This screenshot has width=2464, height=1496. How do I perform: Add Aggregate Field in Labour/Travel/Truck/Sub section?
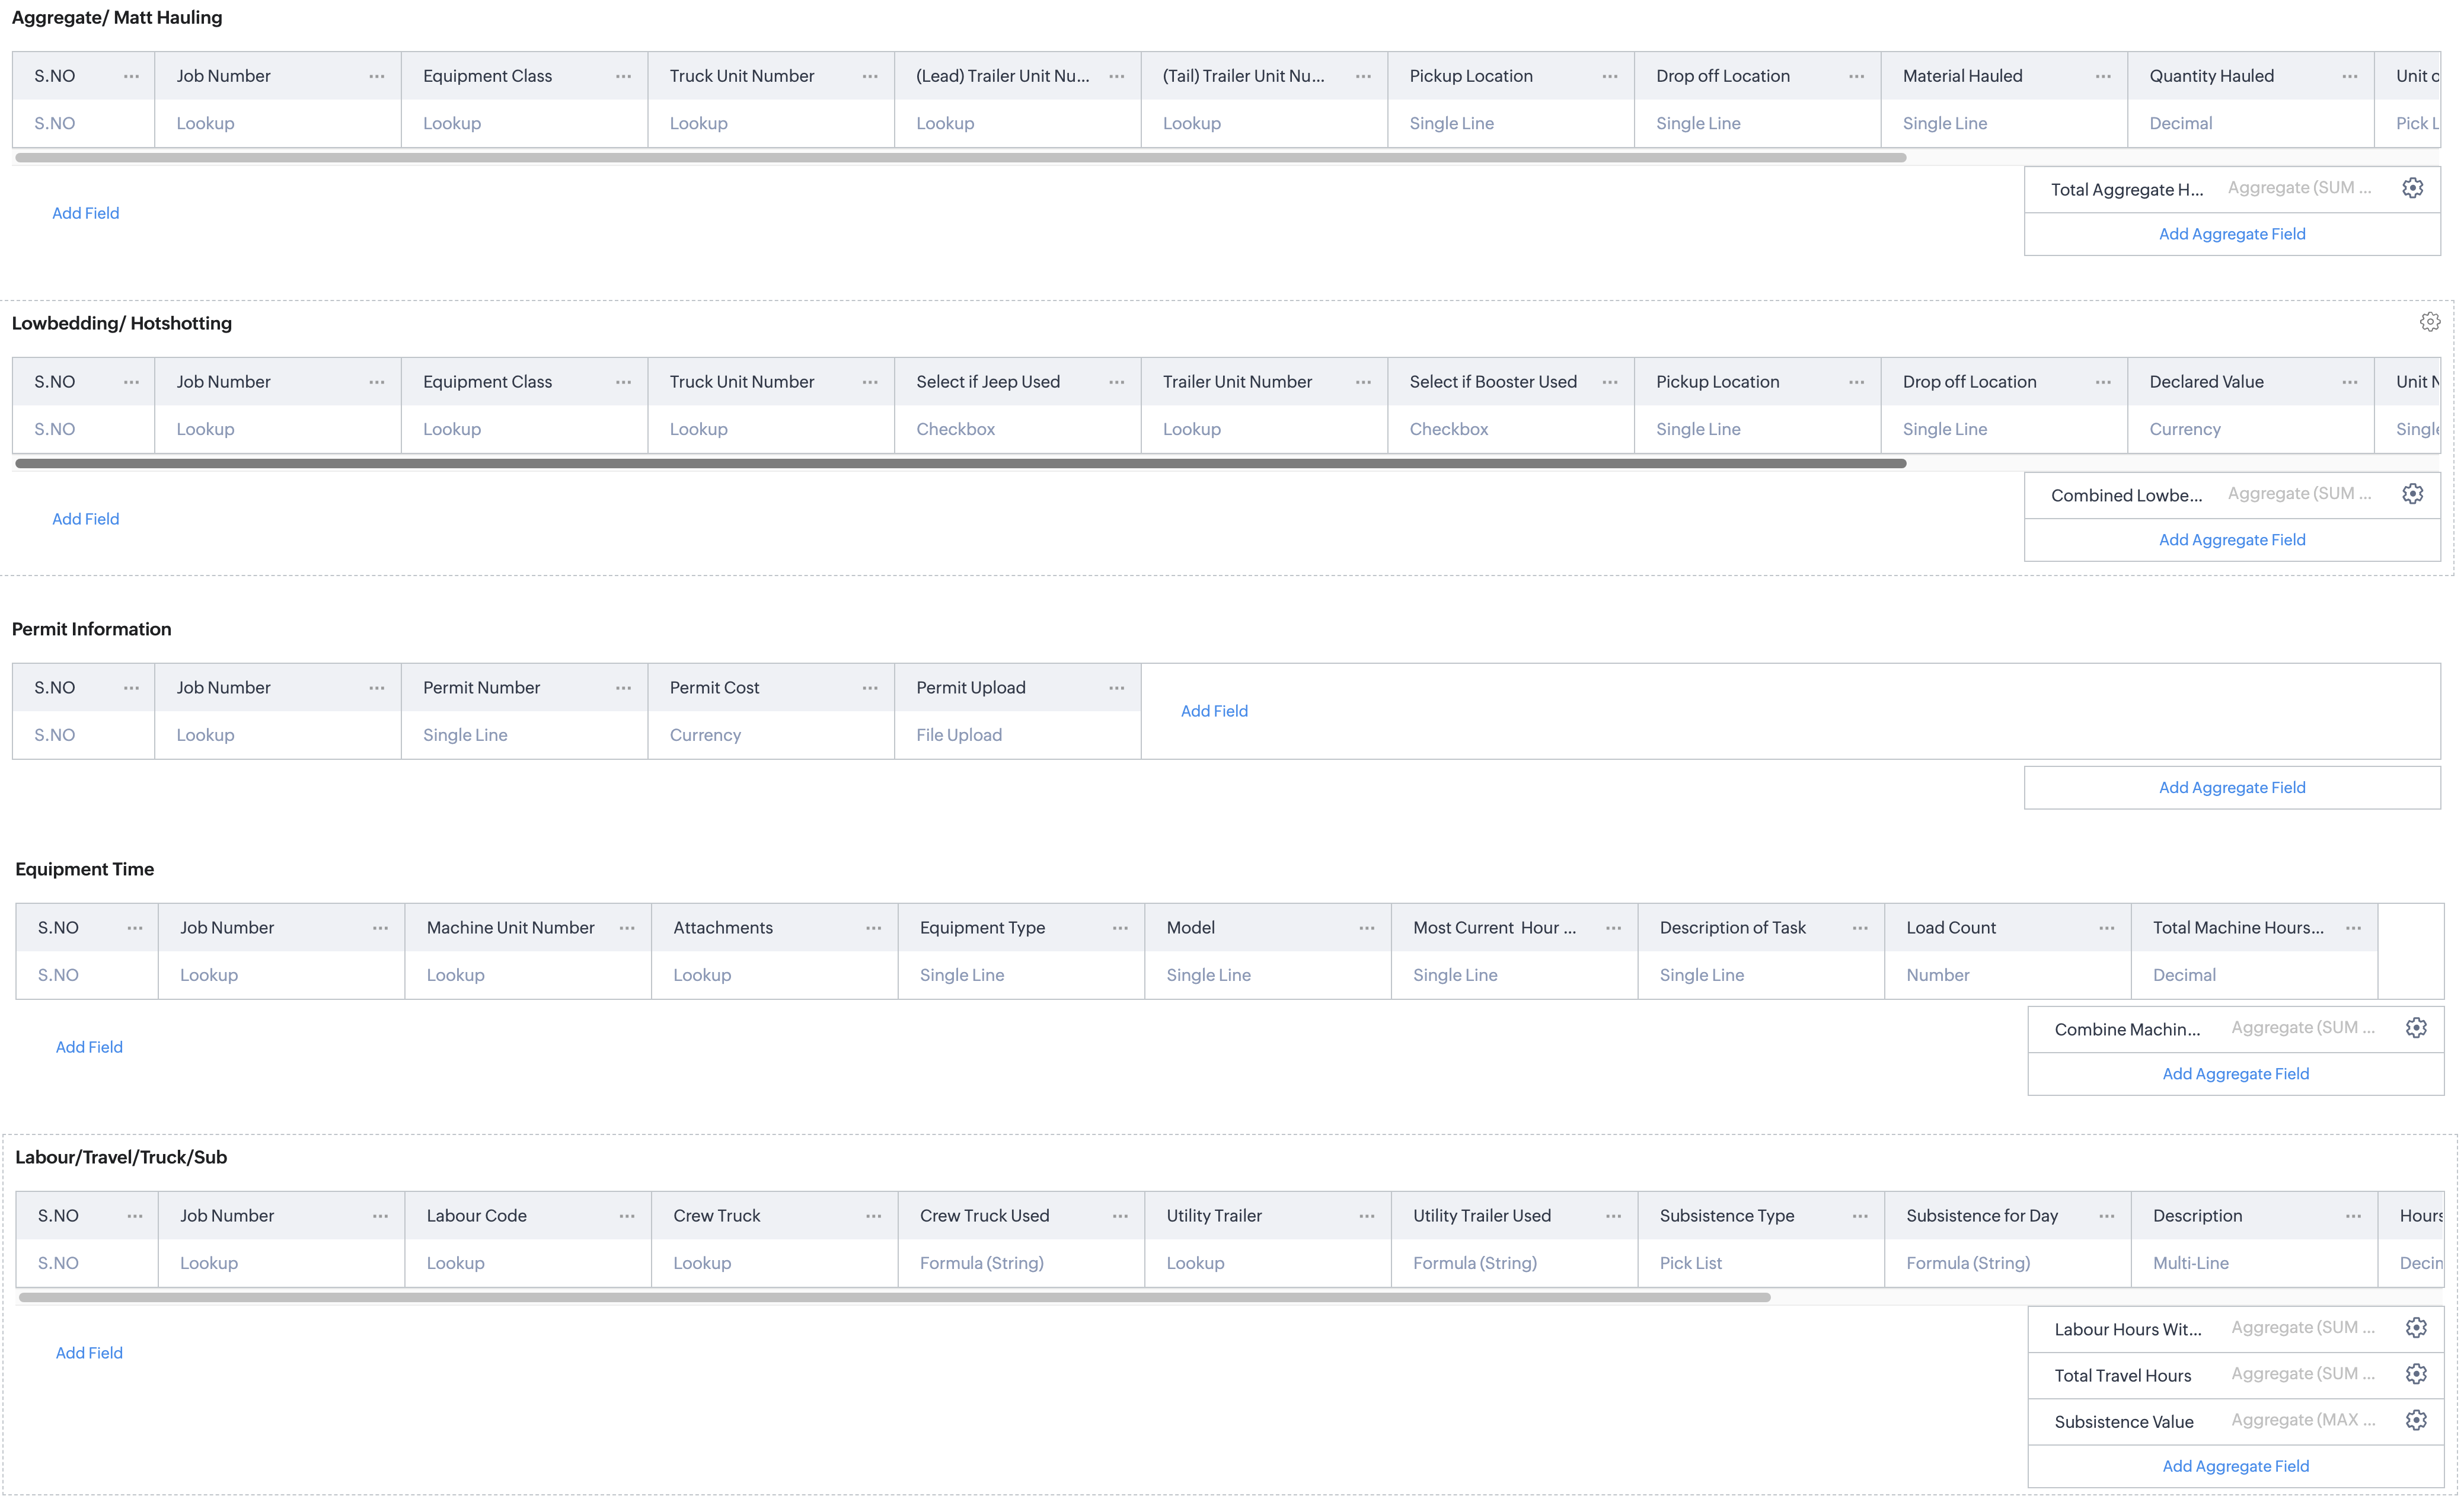click(x=2236, y=1466)
